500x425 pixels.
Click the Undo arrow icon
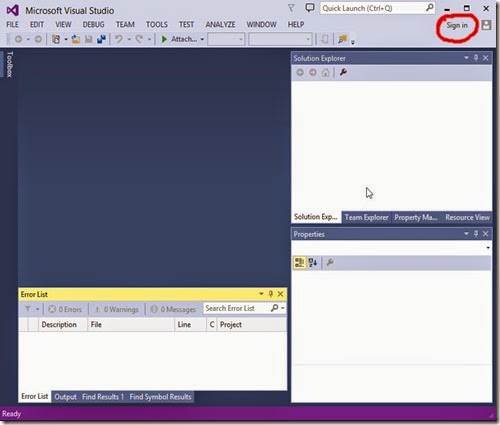[x=119, y=39]
